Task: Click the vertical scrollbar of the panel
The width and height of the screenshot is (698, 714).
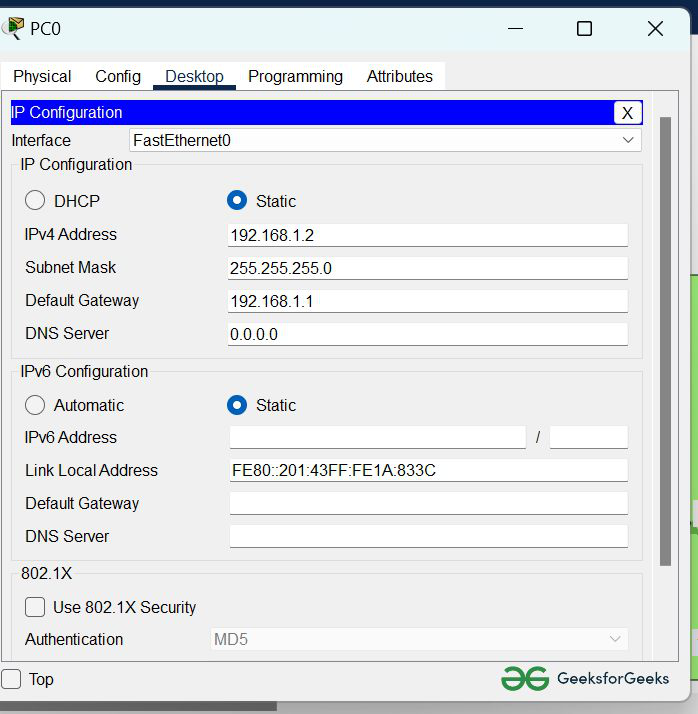Action: pyautogui.click(x=665, y=342)
